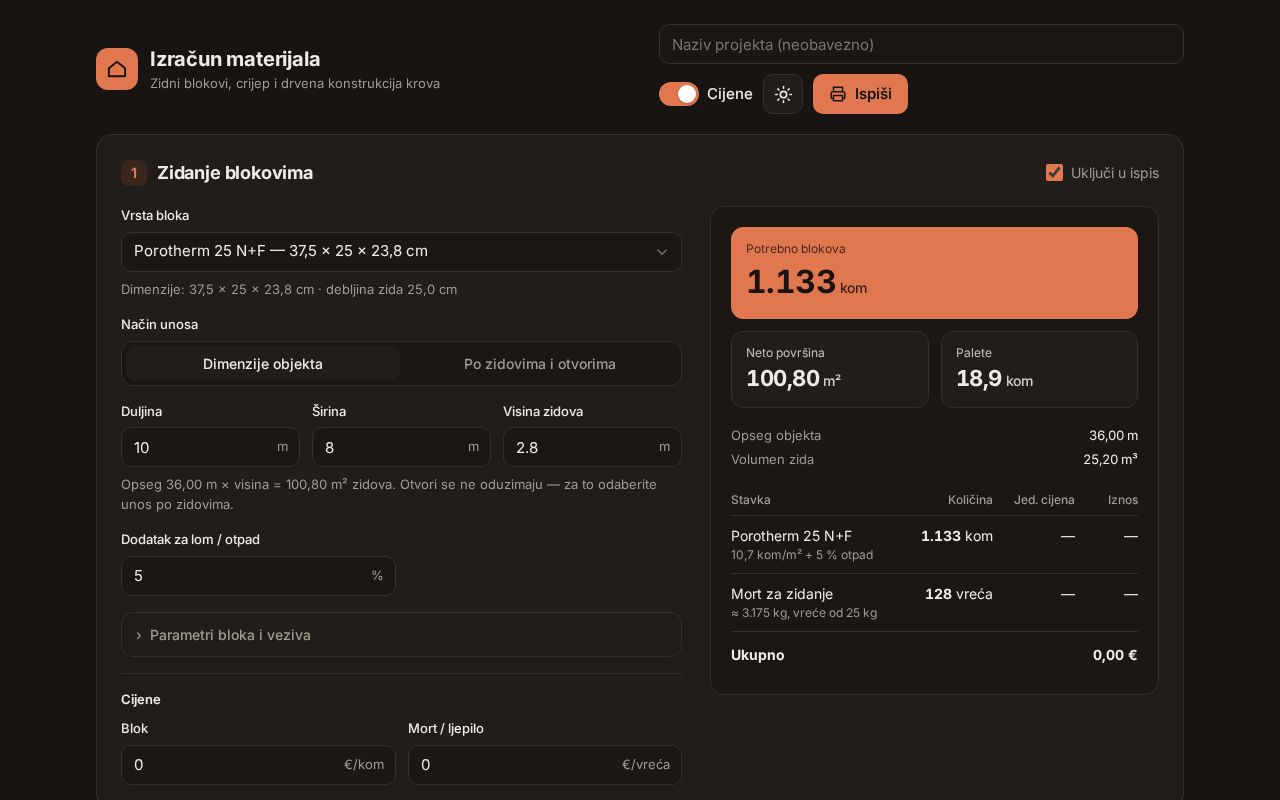Viewport: 1280px width, 800px height.
Task: Click the 128 vreća quantity cell
Action: point(958,594)
